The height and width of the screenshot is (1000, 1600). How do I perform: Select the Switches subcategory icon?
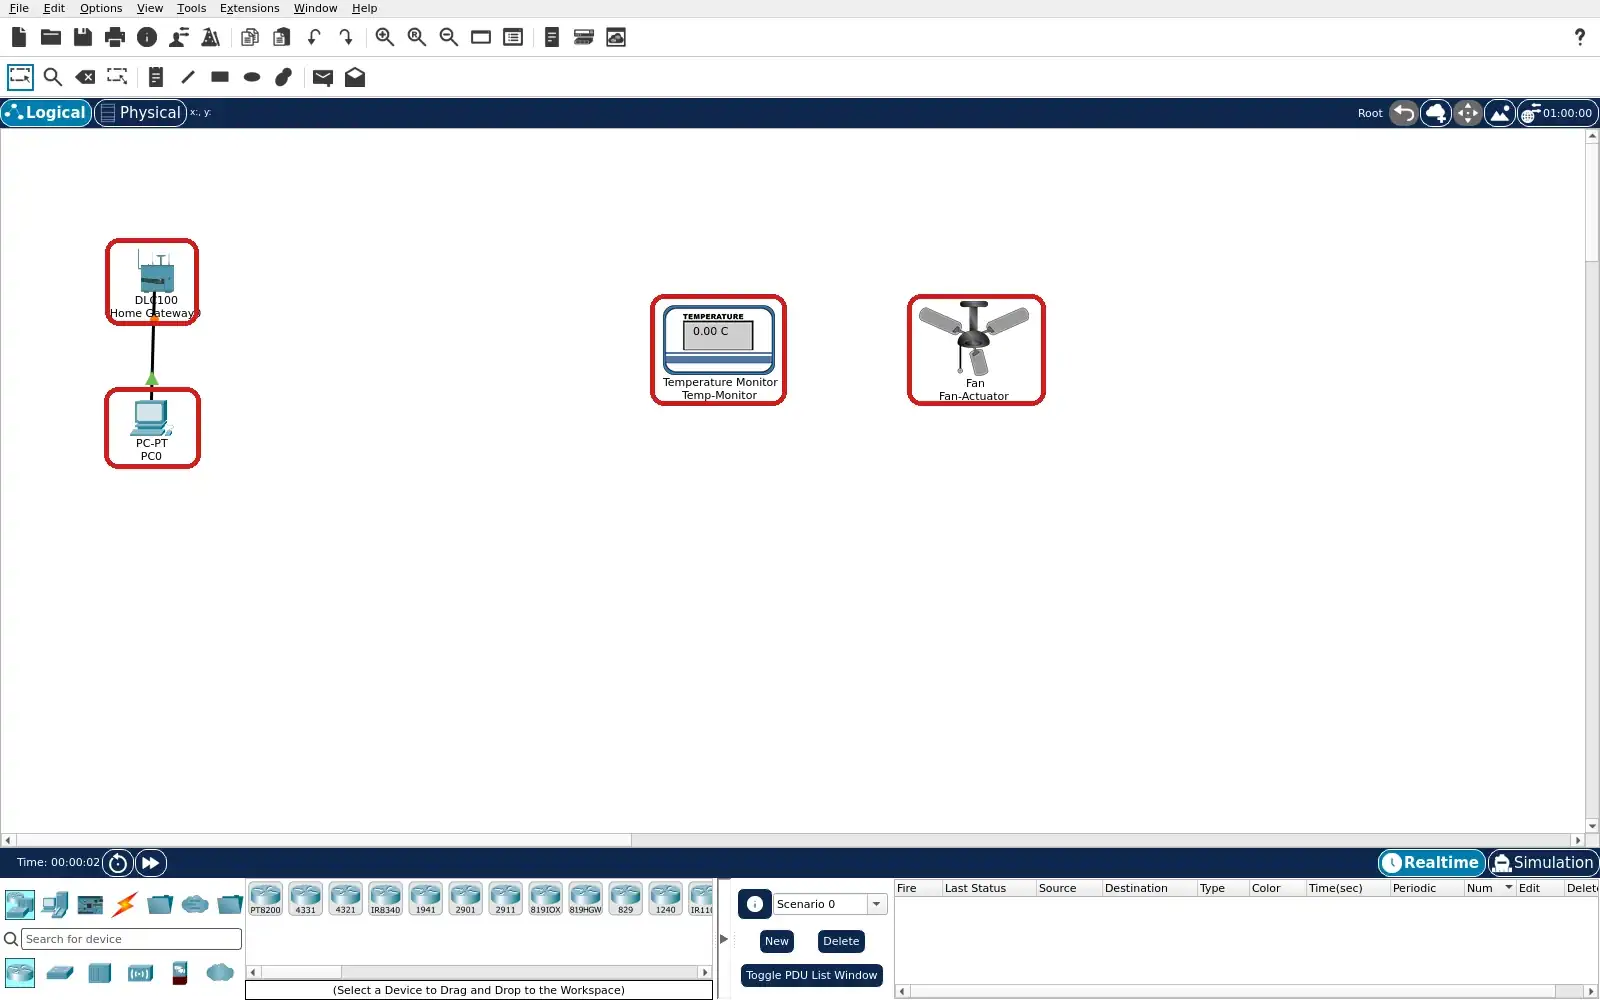click(60, 972)
